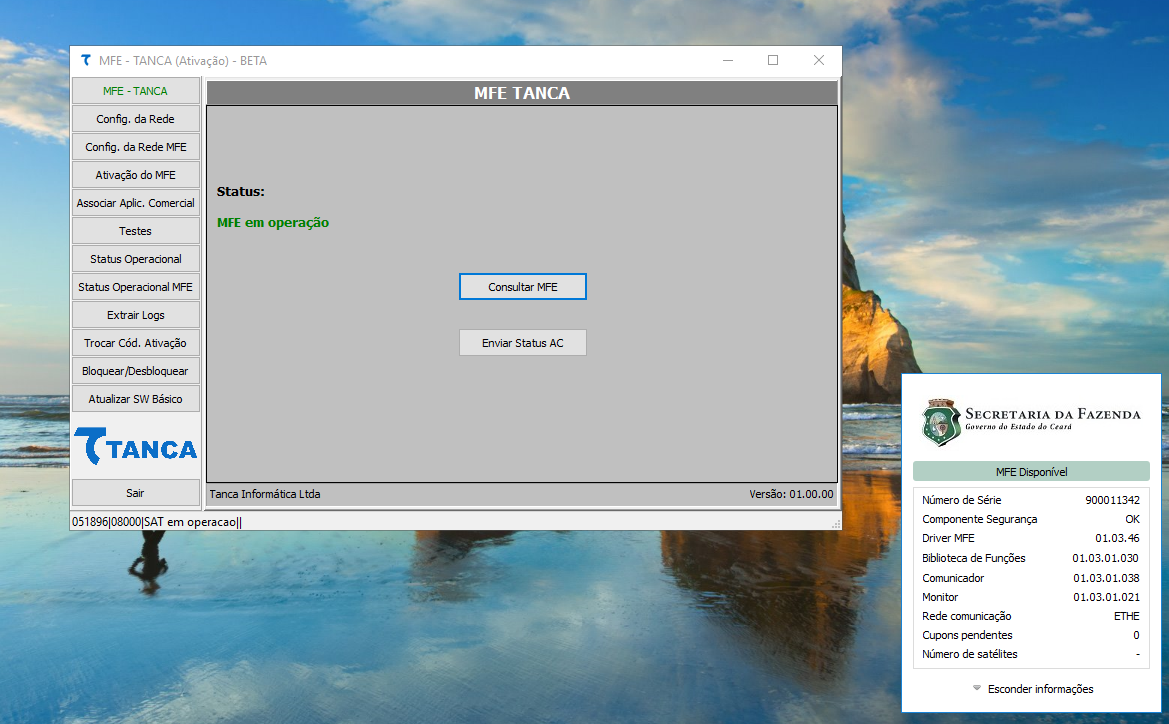Click the Tanca app icon in the title bar
Image resolution: width=1169 pixels, height=724 pixels.
(x=86, y=60)
